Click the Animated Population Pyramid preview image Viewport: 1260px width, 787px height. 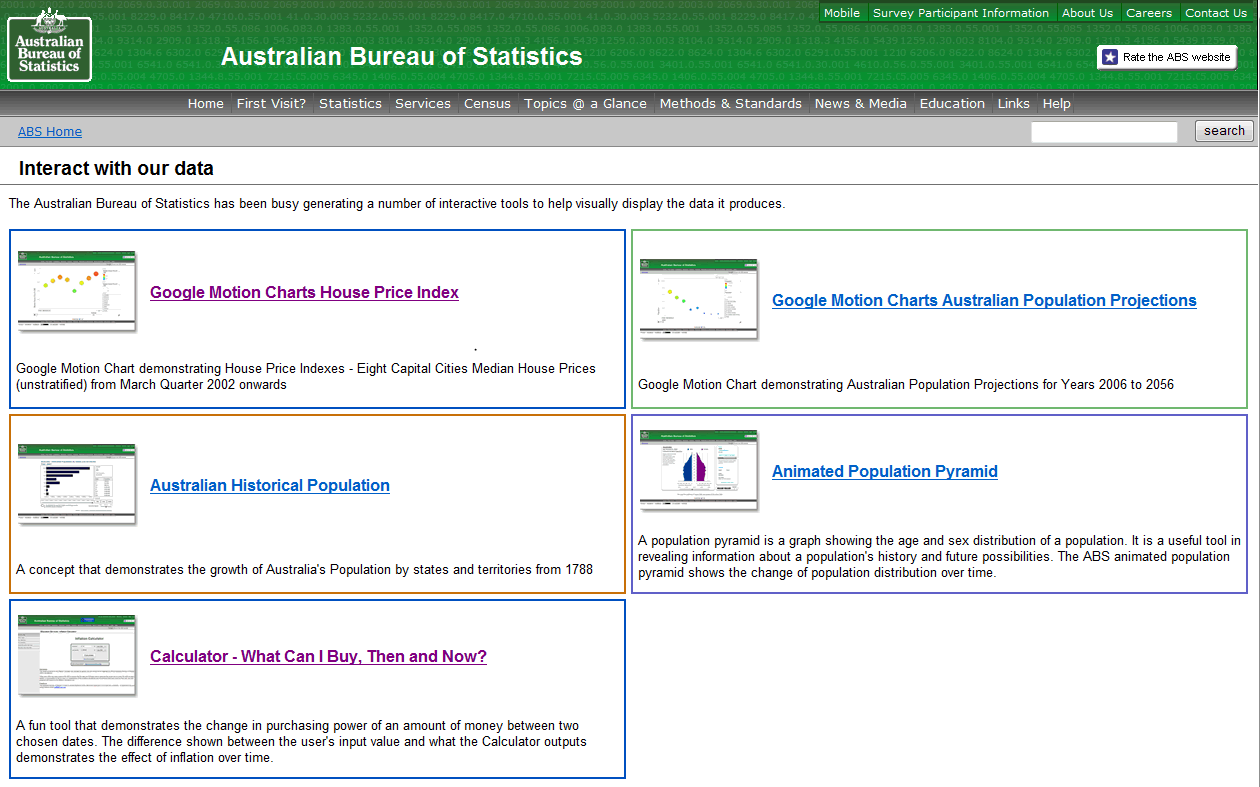click(698, 468)
